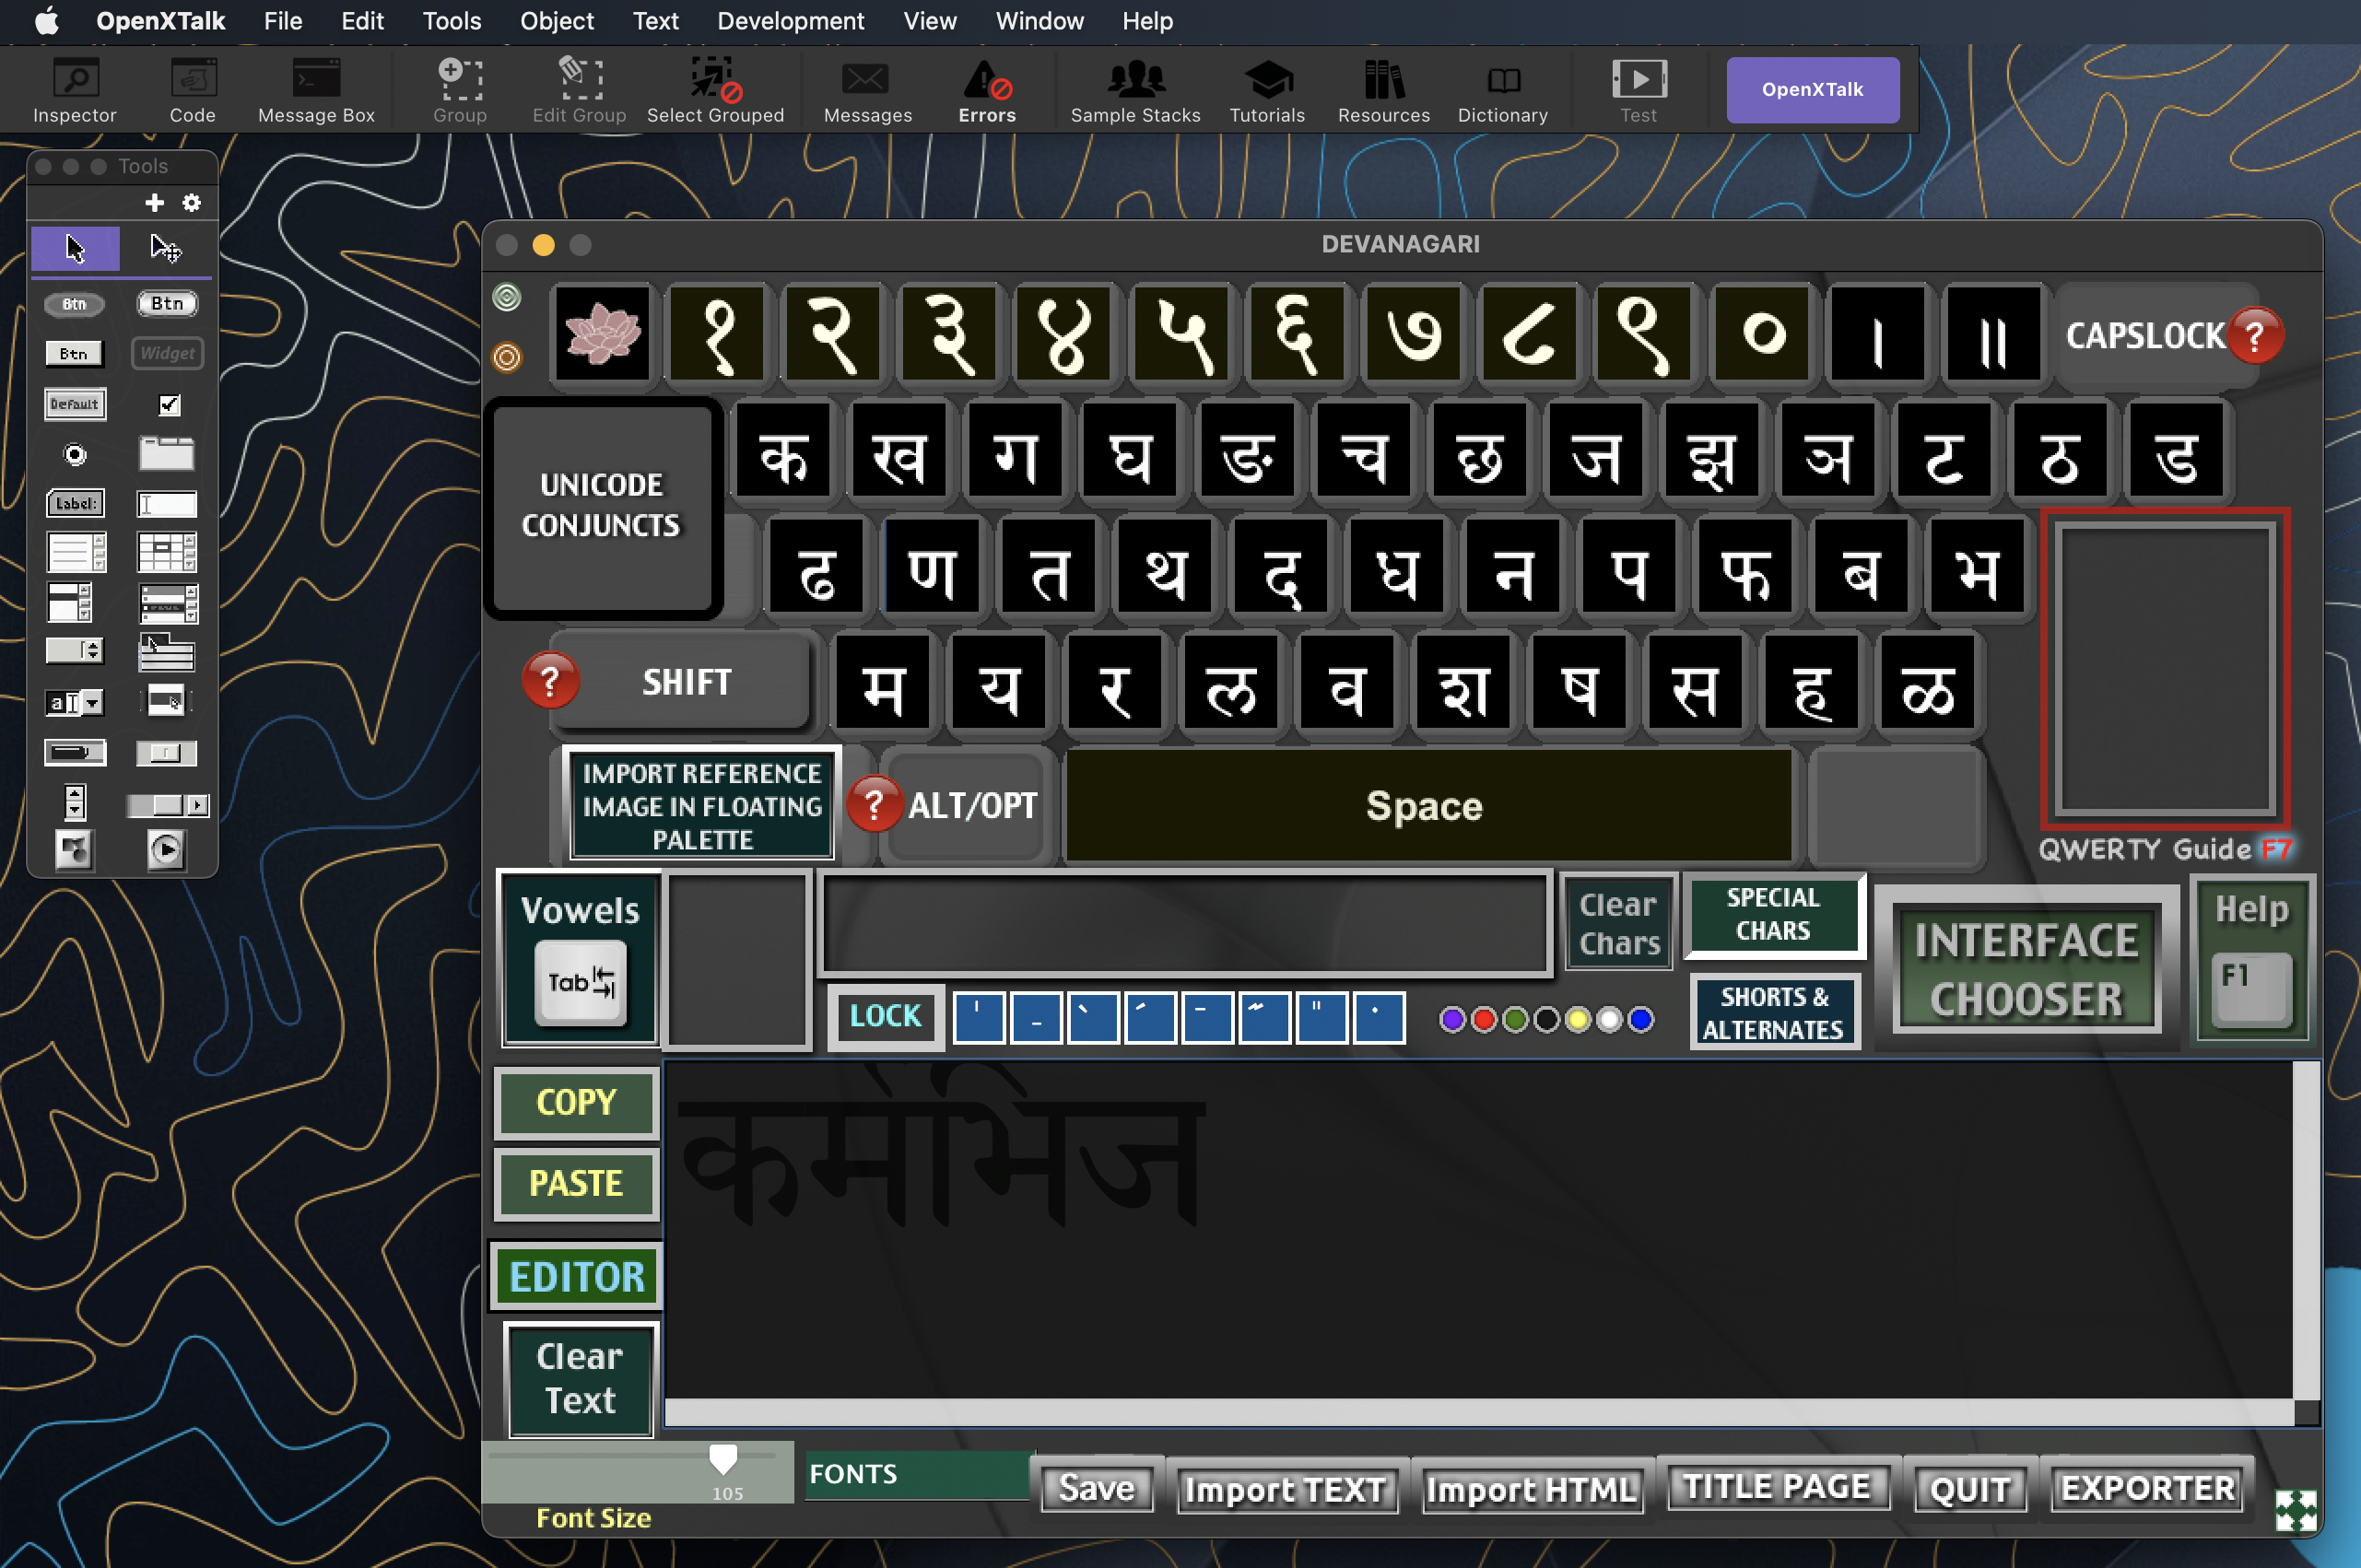
Task: Click into the large text editing area
Action: (x=1478, y=1230)
